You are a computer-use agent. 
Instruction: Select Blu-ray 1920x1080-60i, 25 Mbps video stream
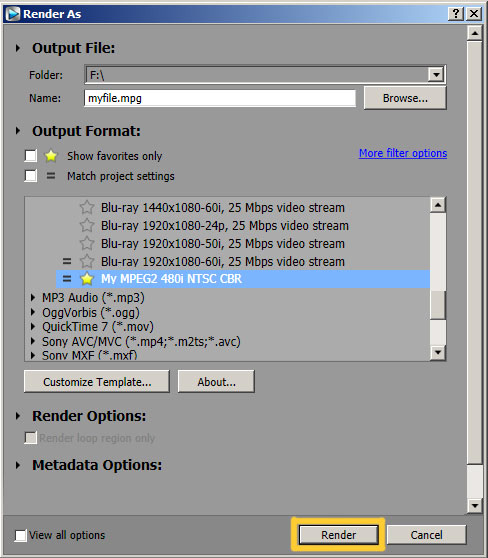(222, 262)
